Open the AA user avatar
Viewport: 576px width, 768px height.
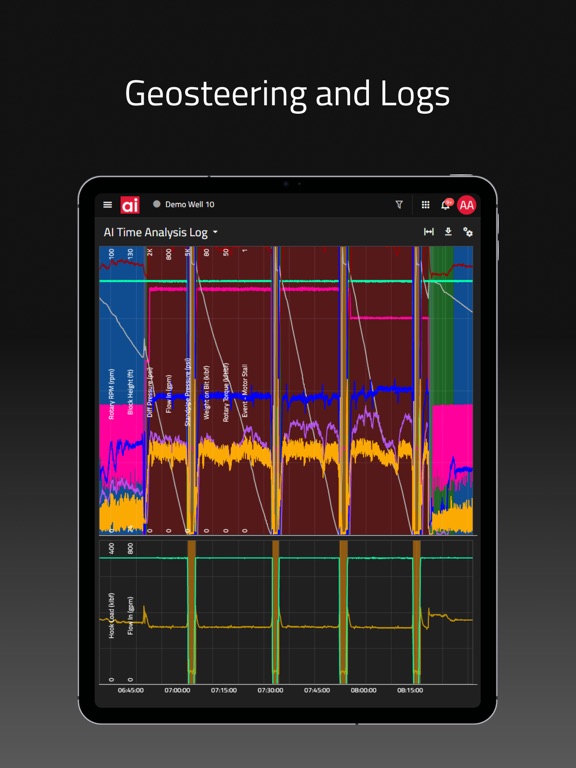(466, 205)
